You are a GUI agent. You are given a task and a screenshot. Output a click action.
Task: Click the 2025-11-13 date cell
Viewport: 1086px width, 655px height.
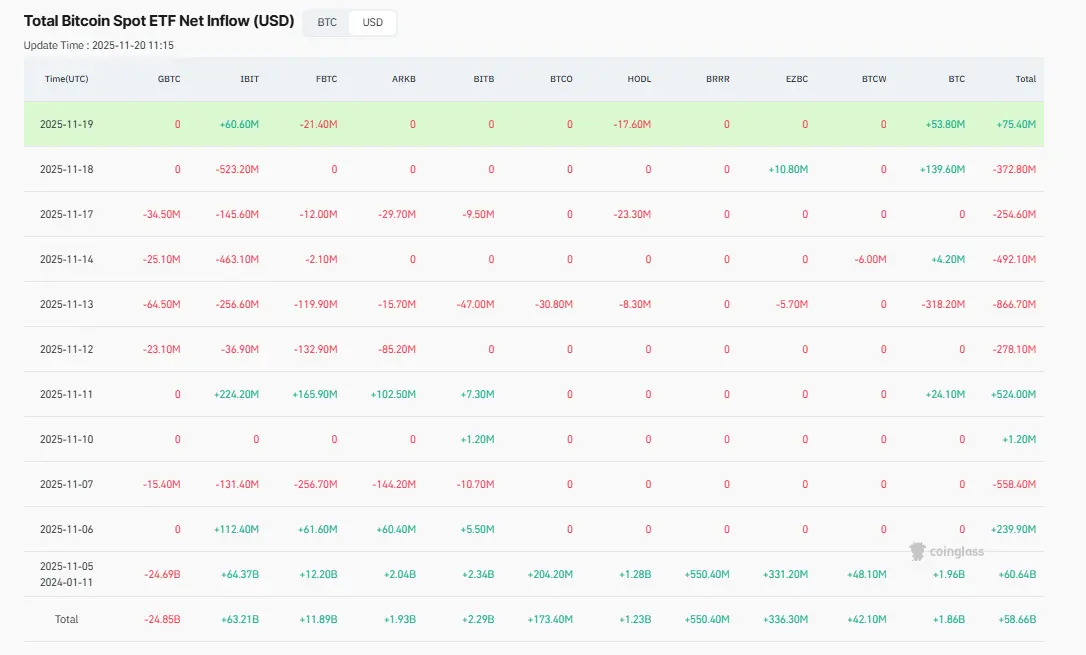point(67,304)
